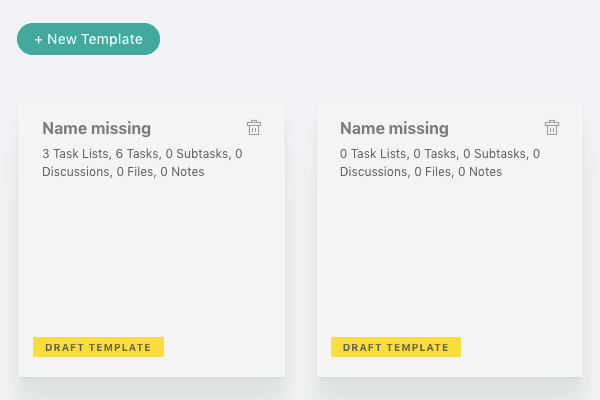Click the New Template button
Screen dimensions: 600x400
click(x=88, y=39)
